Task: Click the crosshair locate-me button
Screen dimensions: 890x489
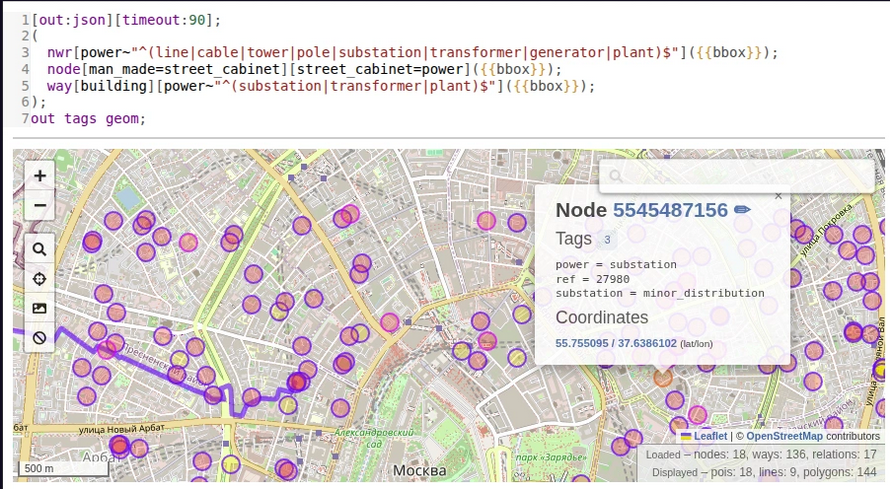Action: [39, 279]
